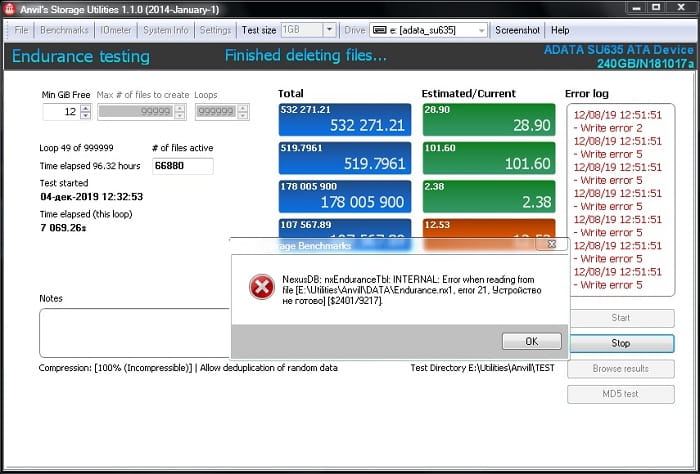Open the Settings menu

(215, 30)
